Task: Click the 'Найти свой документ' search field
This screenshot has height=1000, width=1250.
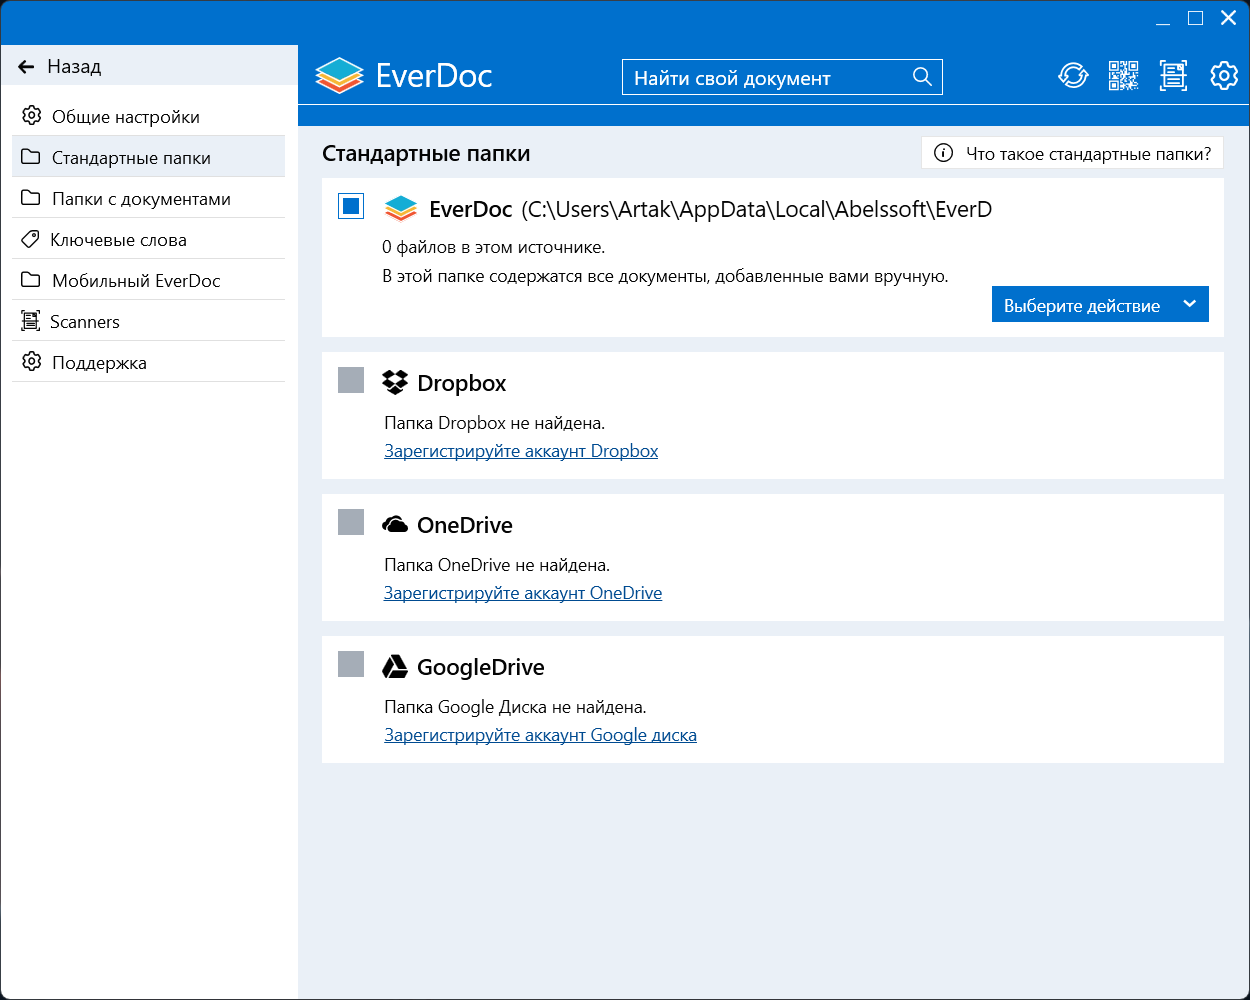Action: click(765, 78)
